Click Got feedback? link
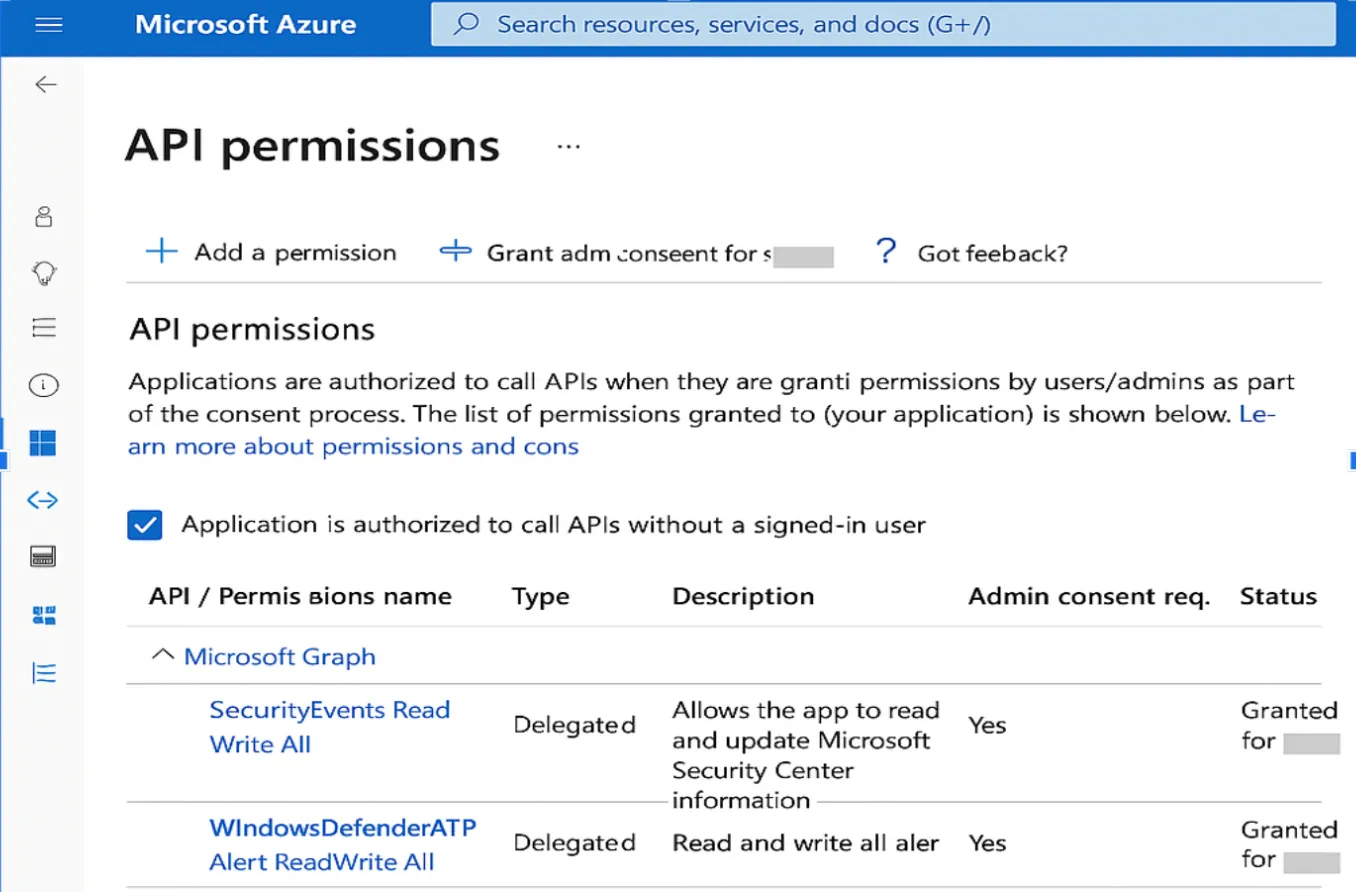The height and width of the screenshot is (892, 1356). (992, 254)
